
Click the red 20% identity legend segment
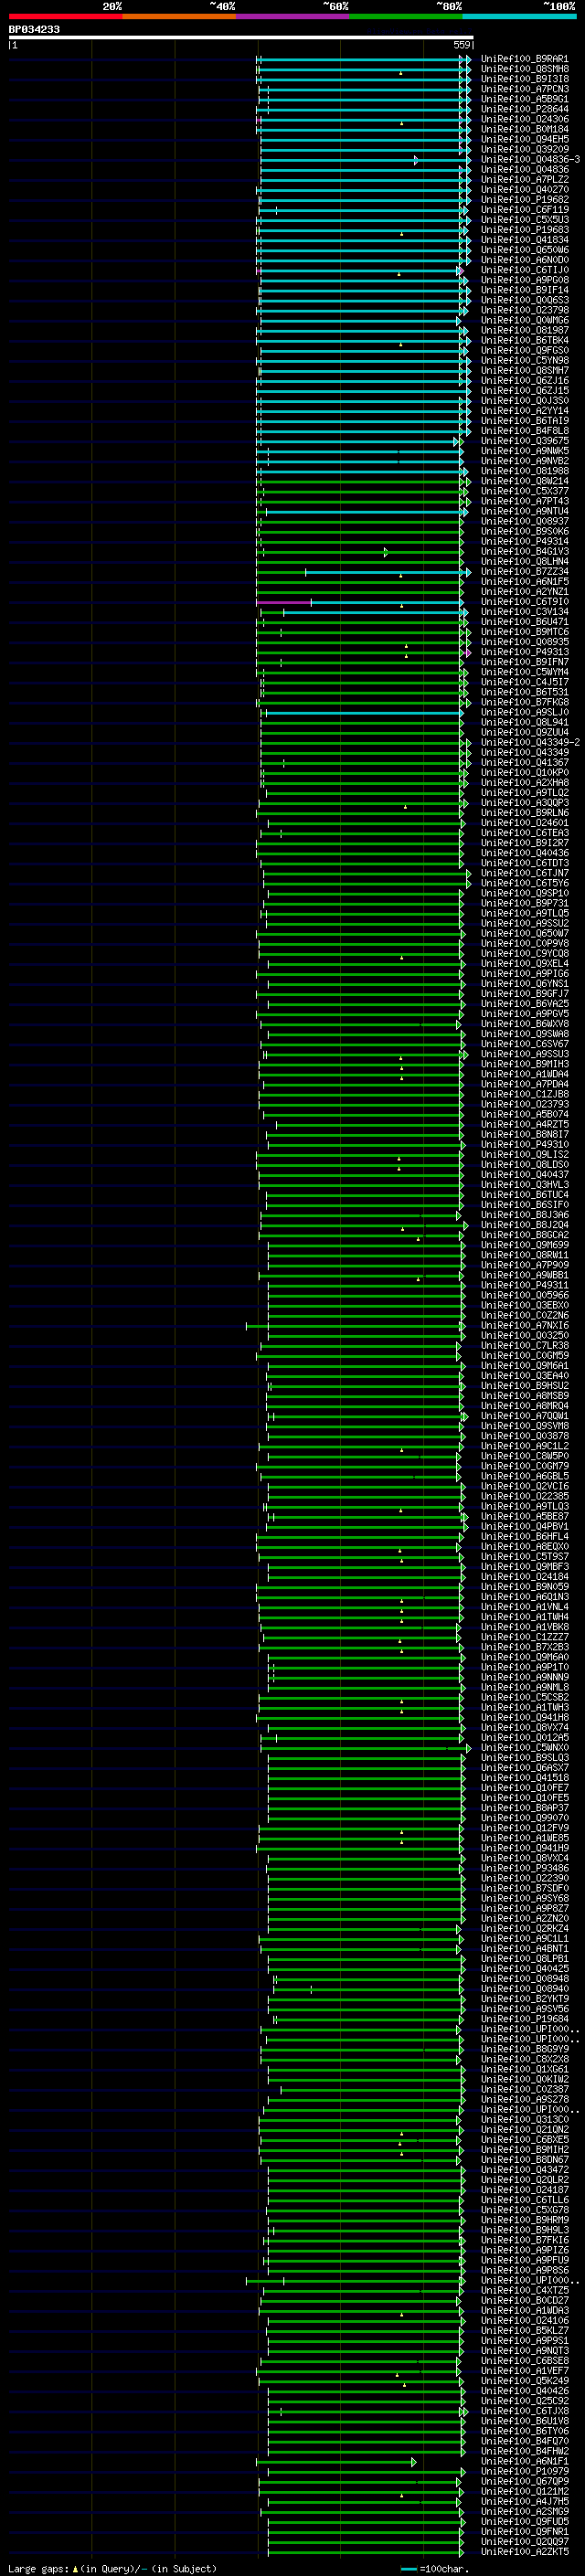[65, 16]
